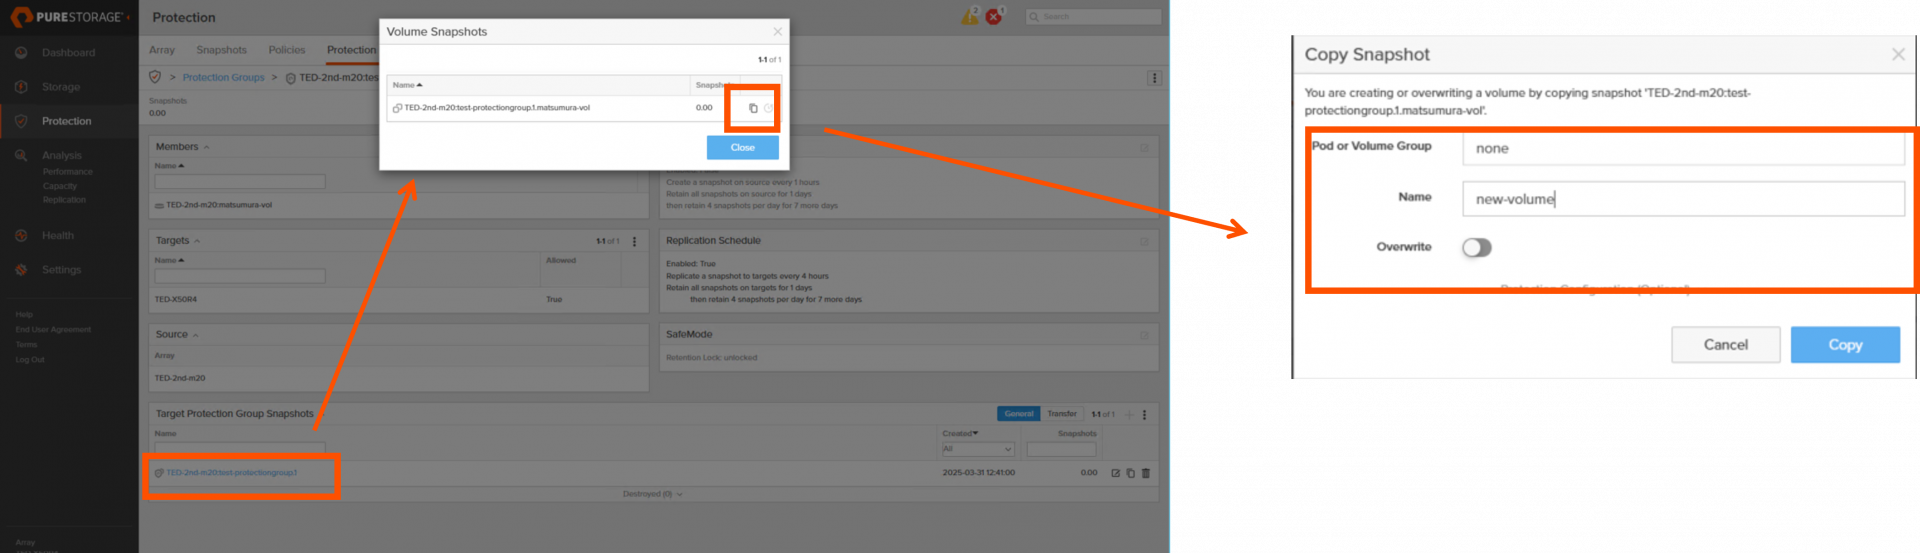Click the blue Copy button
The height and width of the screenshot is (553, 1920).
[x=1844, y=345]
